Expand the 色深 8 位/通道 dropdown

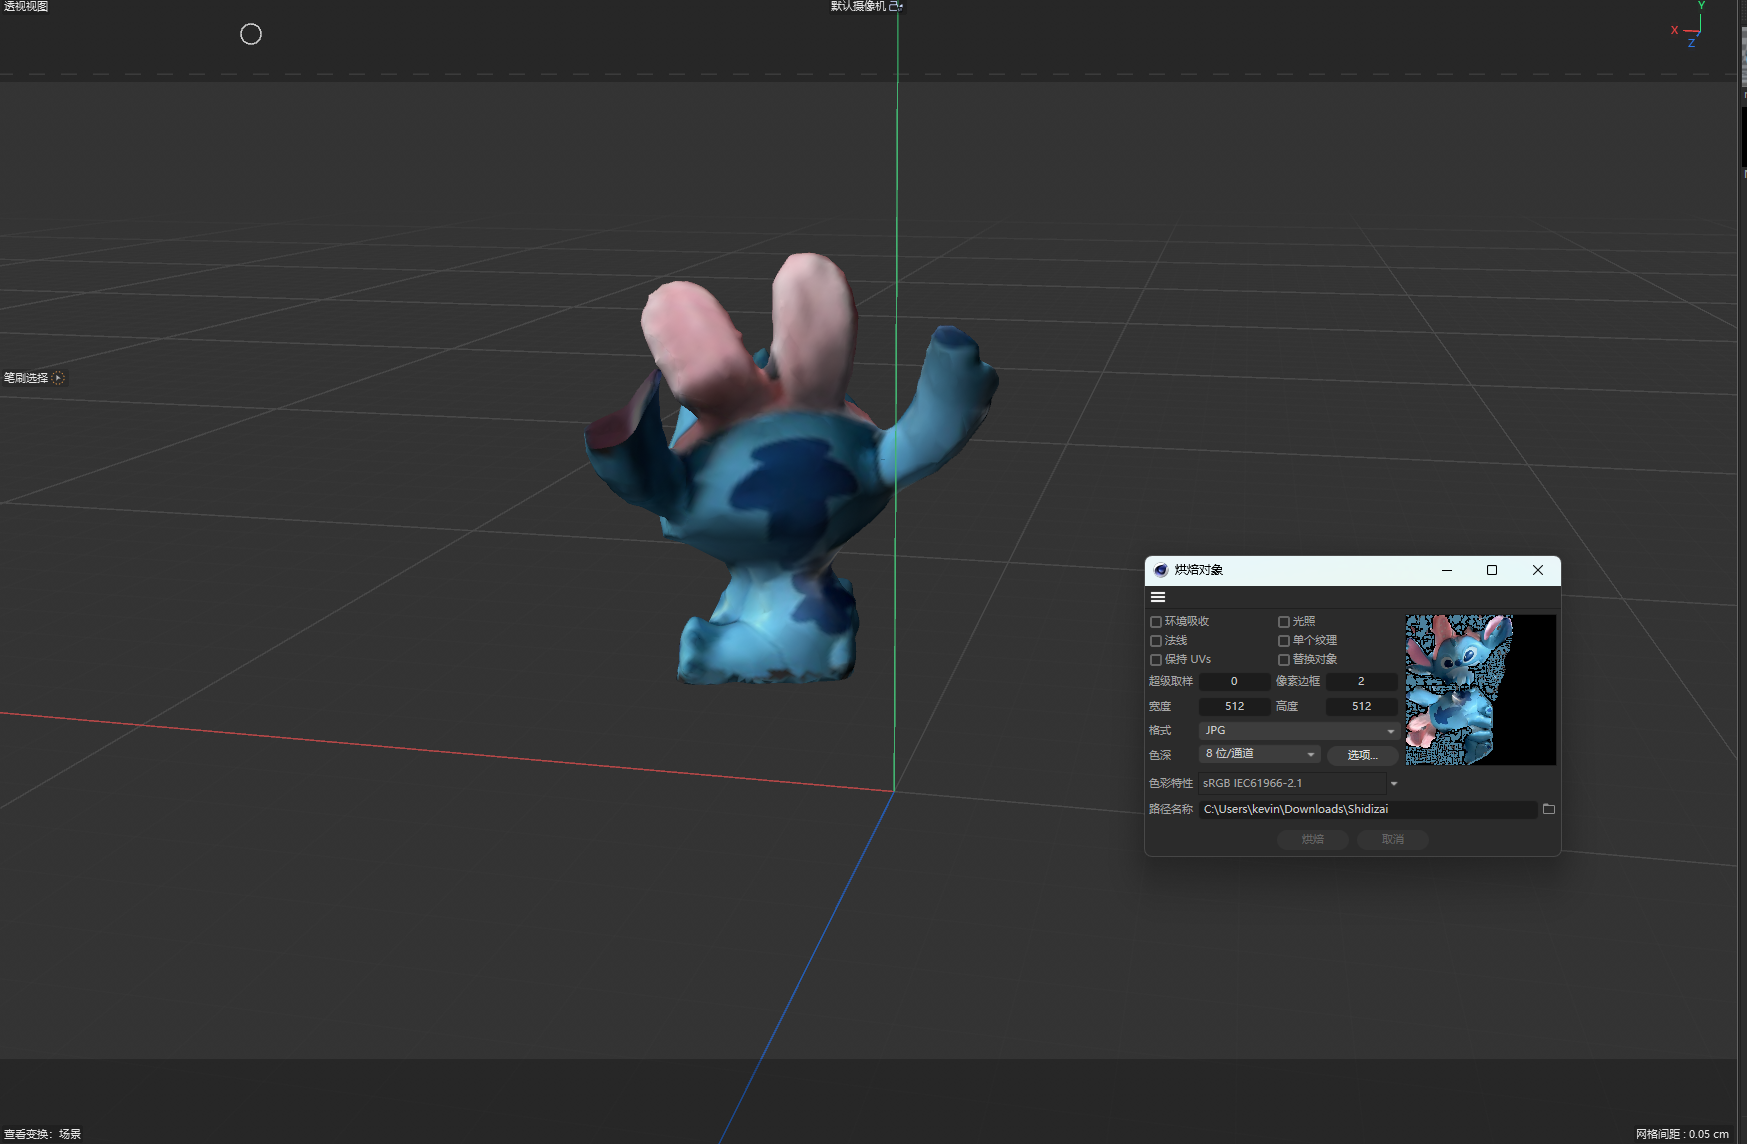pyautogui.click(x=1260, y=754)
